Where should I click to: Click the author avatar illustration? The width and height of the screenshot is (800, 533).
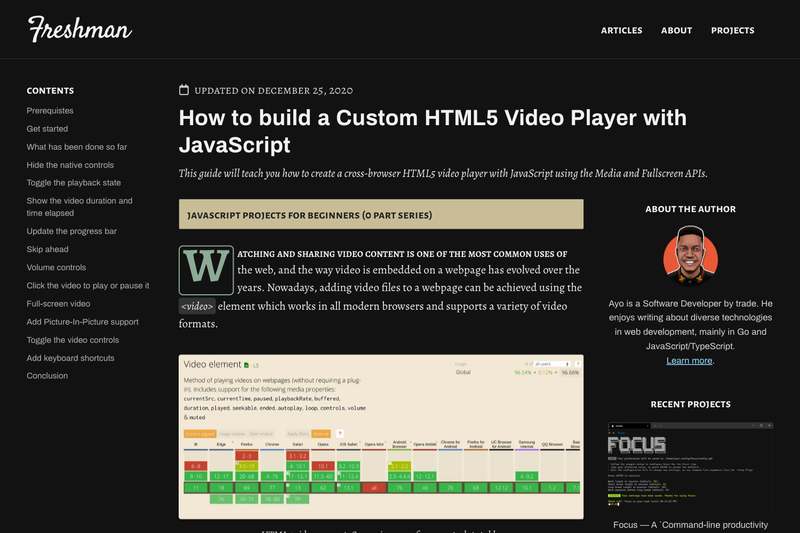(x=690, y=256)
